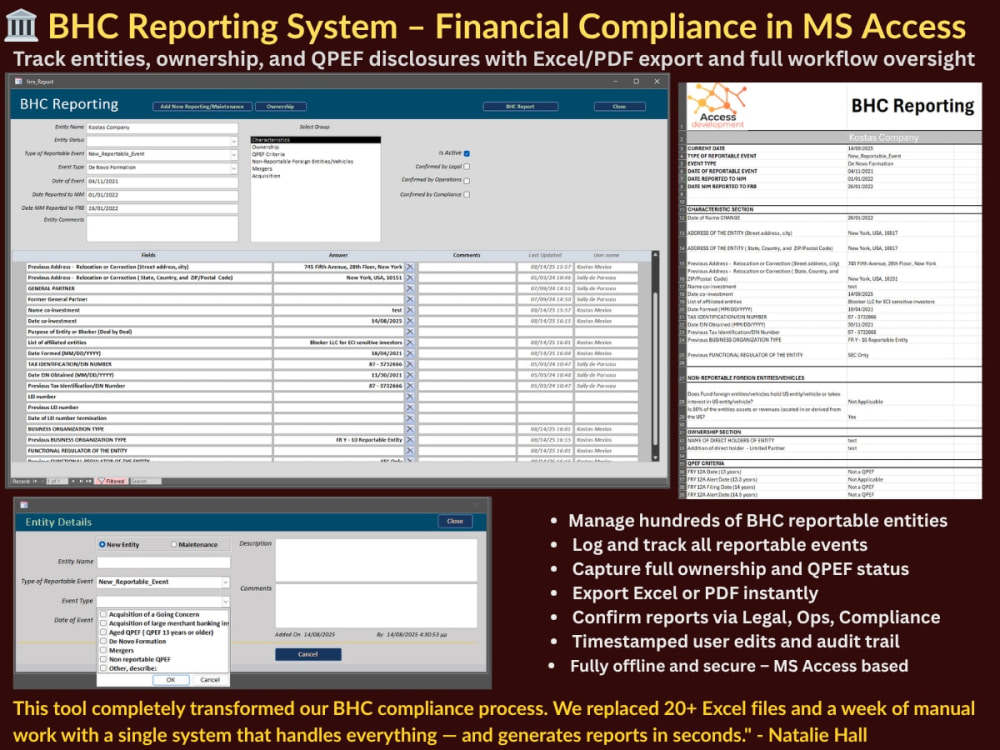The height and width of the screenshot is (750, 1000).
Task: Click the Filtered indicator in record navigator
Action: 112,482
